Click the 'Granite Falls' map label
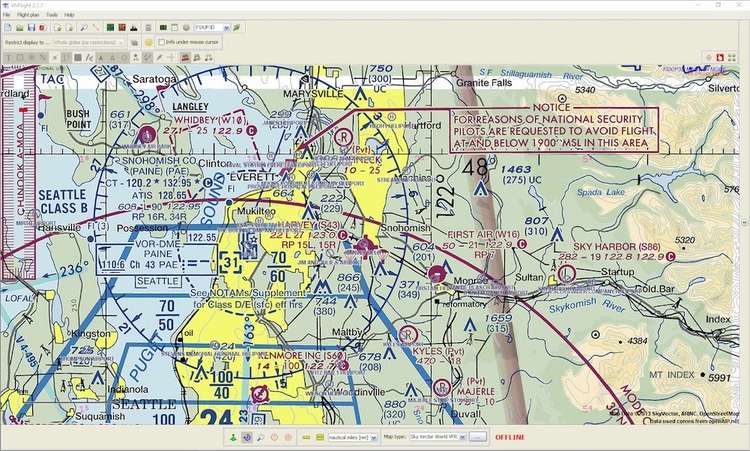 coord(484,82)
